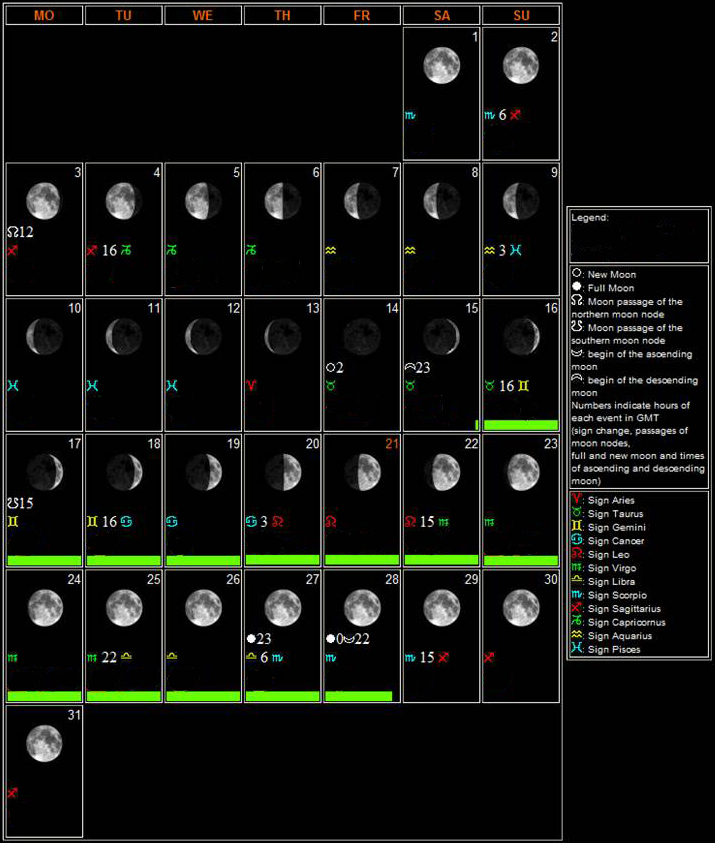Viewport: 715px width, 843px height.
Task: Click the half moon image on day 6
Action: [283, 200]
